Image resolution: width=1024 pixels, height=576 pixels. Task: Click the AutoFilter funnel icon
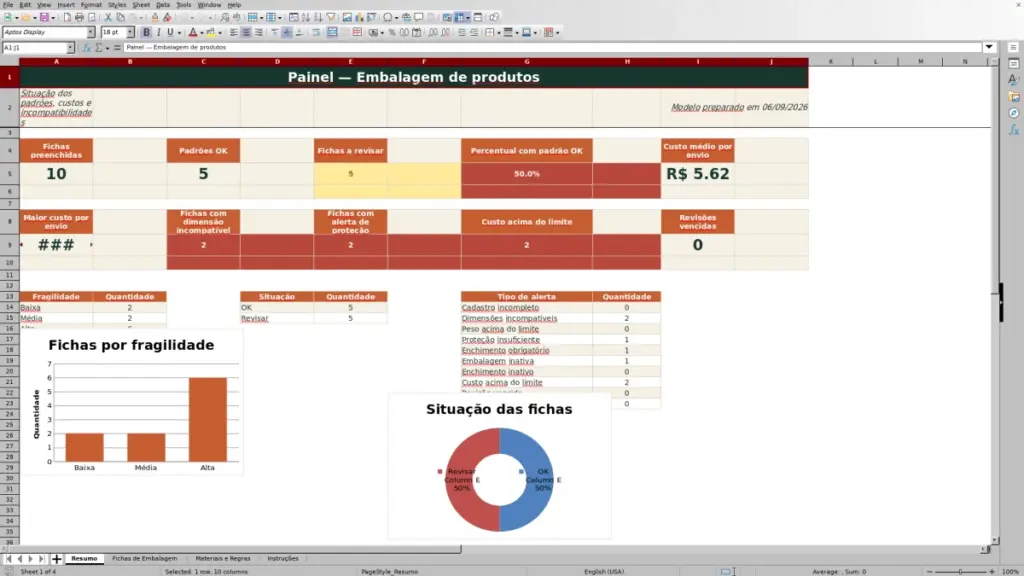(331, 18)
